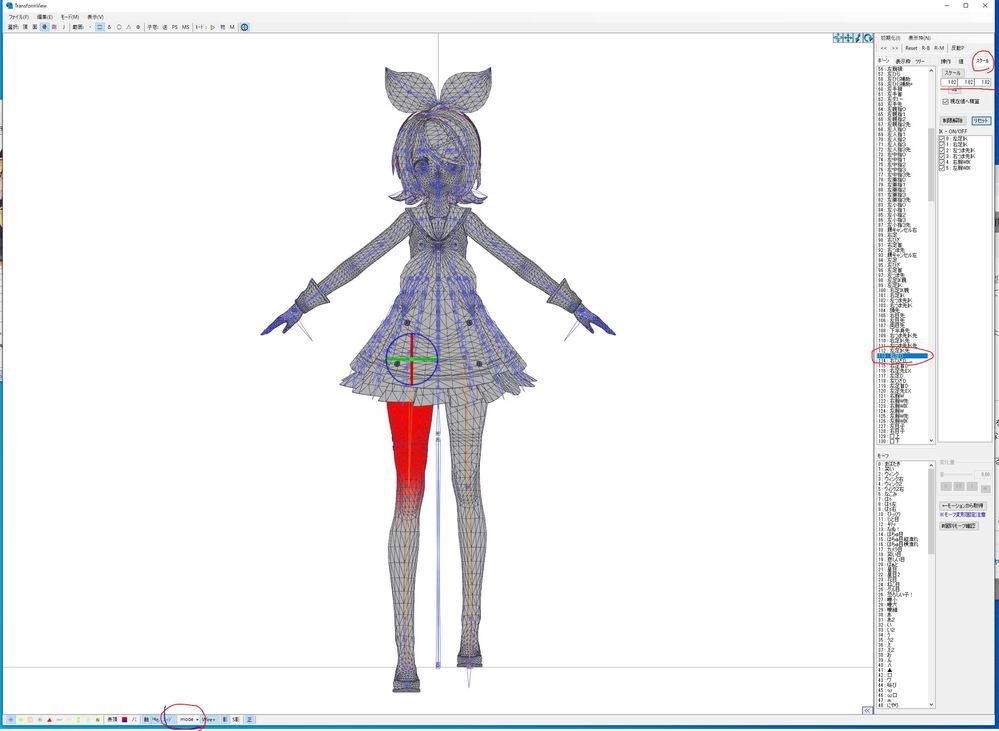Switch to the 値 tab
The width and height of the screenshot is (999, 731).
coord(961,62)
